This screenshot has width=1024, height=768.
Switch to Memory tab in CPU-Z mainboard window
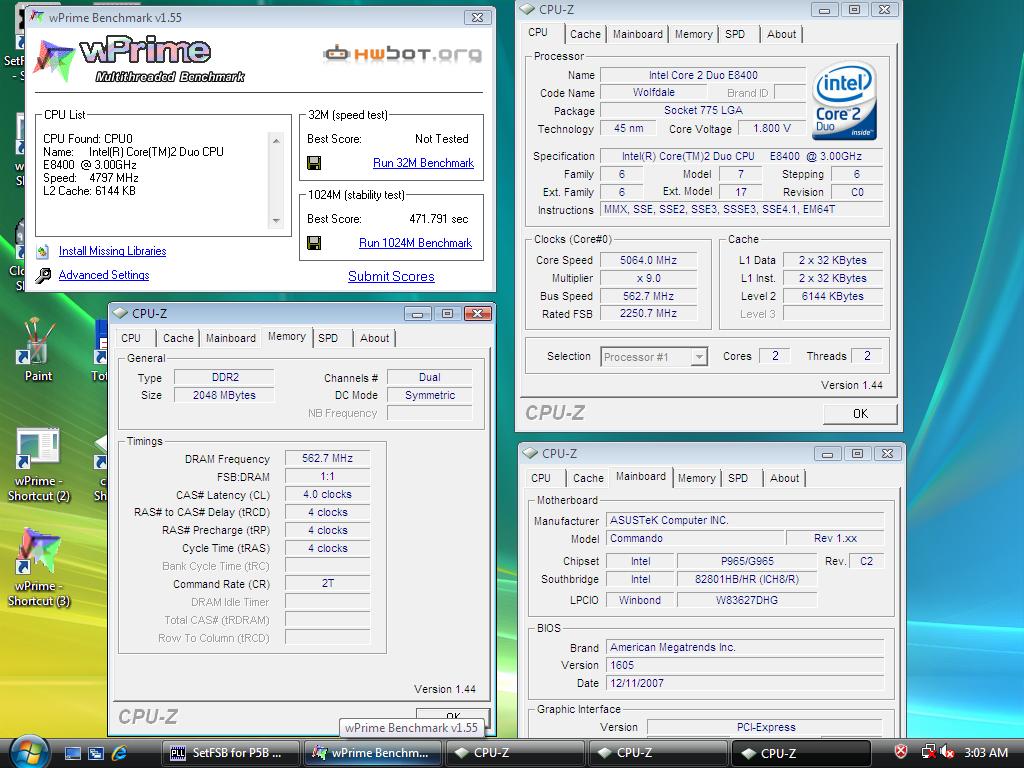(696, 477)
